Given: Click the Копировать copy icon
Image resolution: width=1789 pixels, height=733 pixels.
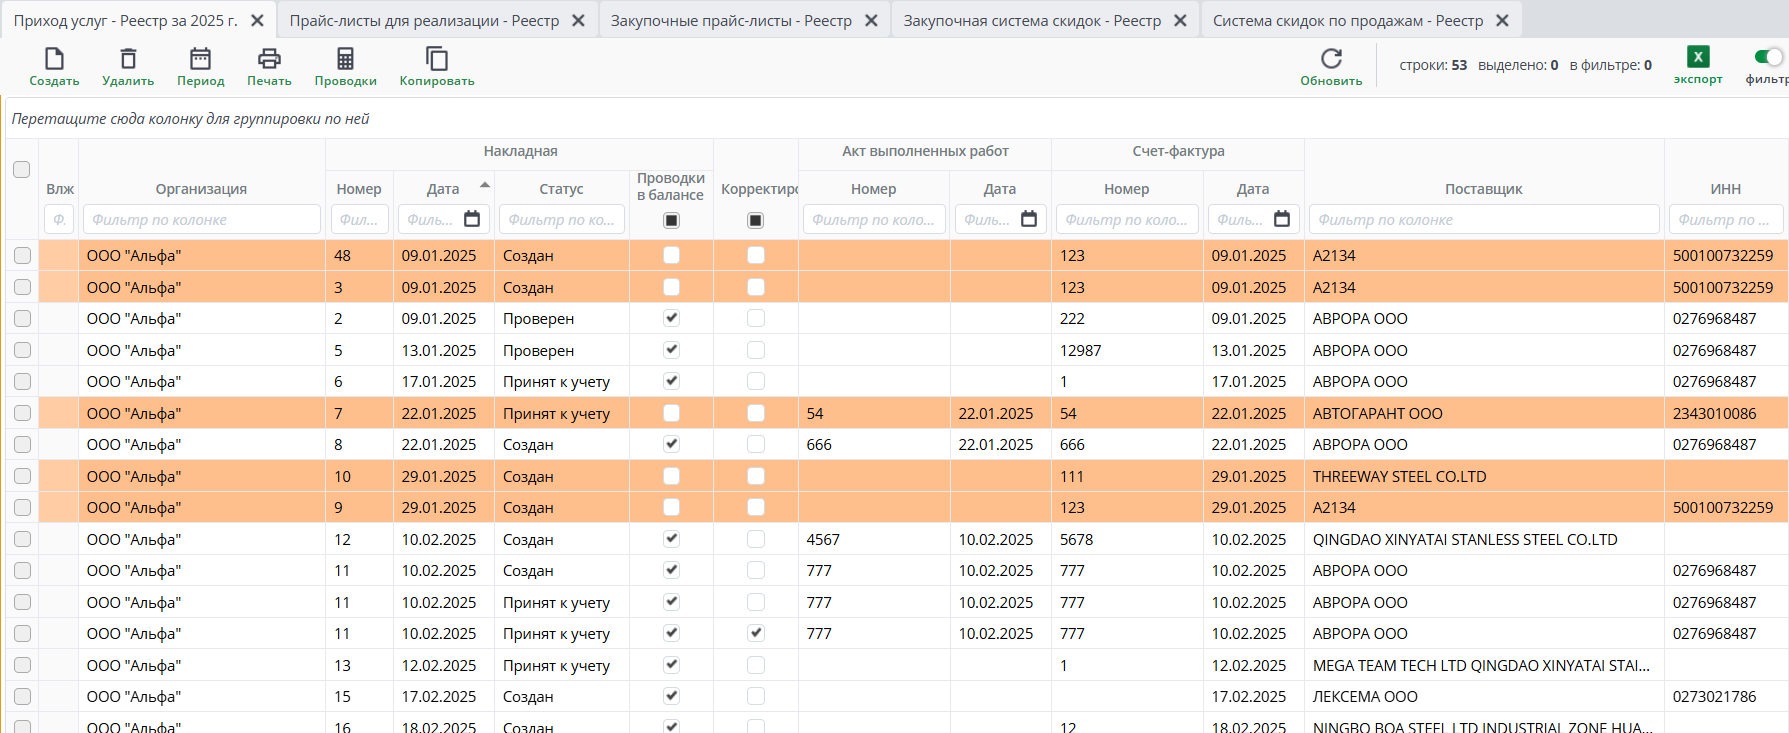Looking at the screenshot, I should coord(437,59).
